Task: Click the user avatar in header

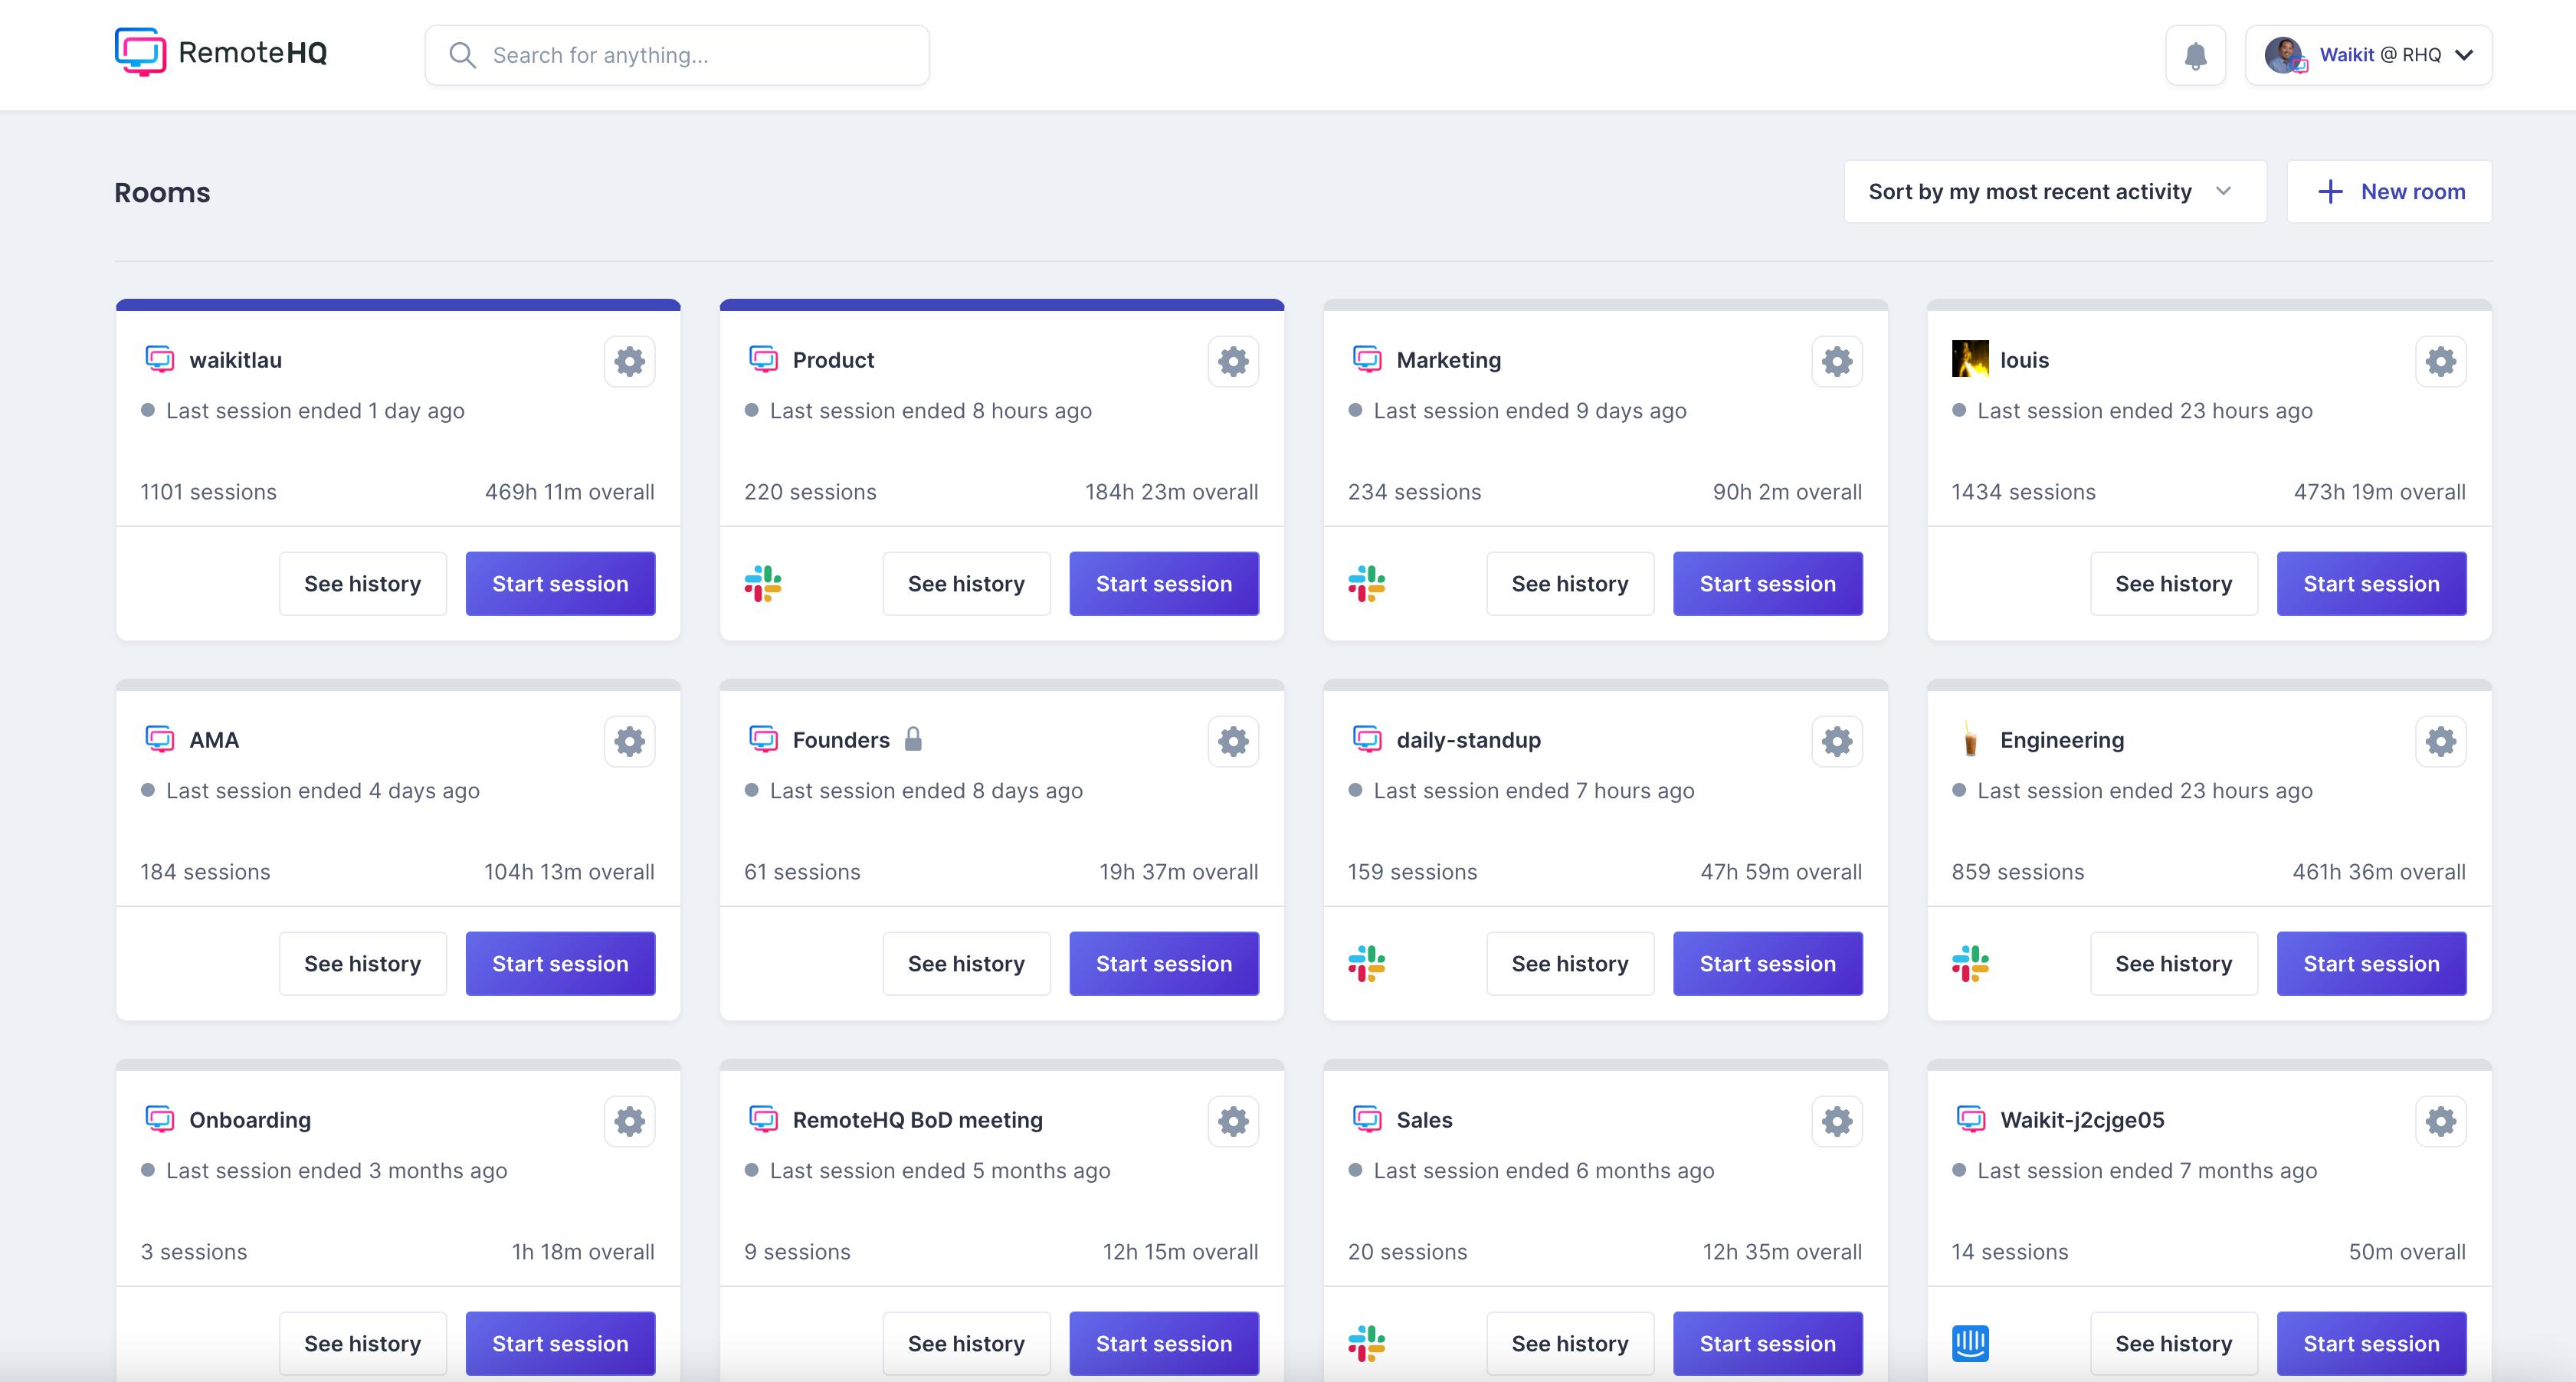Action: 2285,55
